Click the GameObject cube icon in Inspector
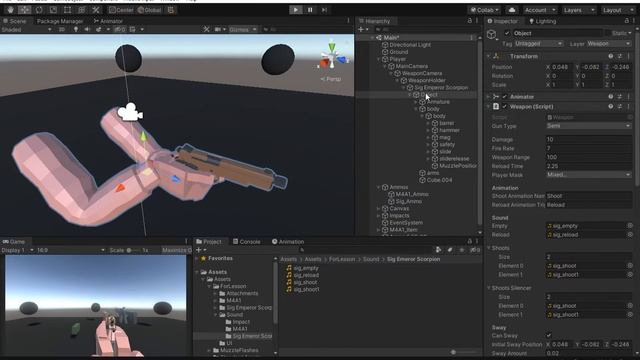 (492, 34)
